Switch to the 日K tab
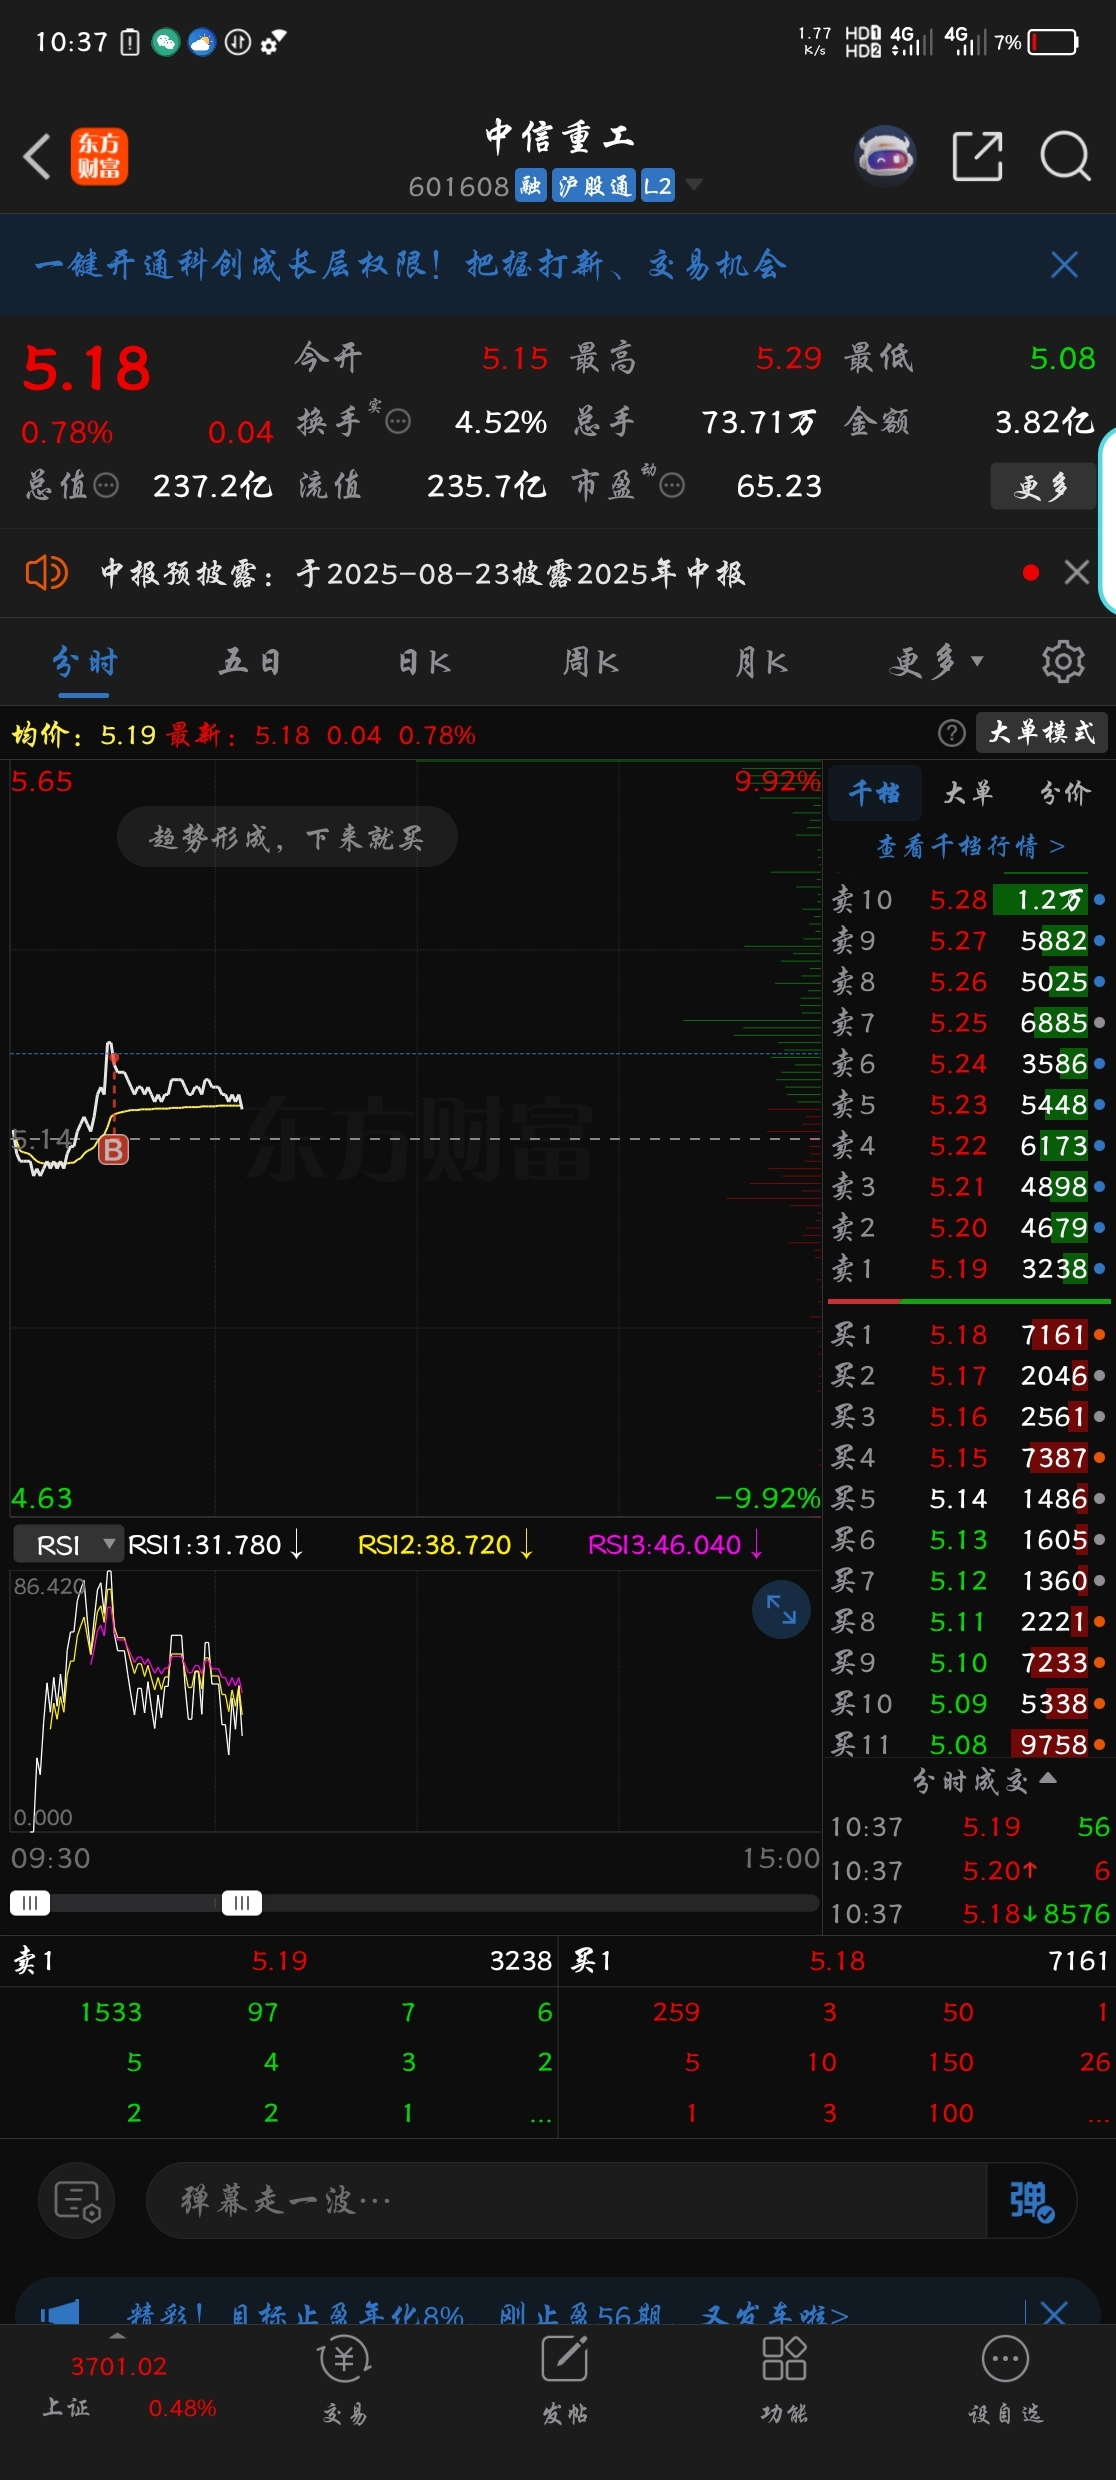This screenshot has height=2480, width=1116. pos(424,662)
